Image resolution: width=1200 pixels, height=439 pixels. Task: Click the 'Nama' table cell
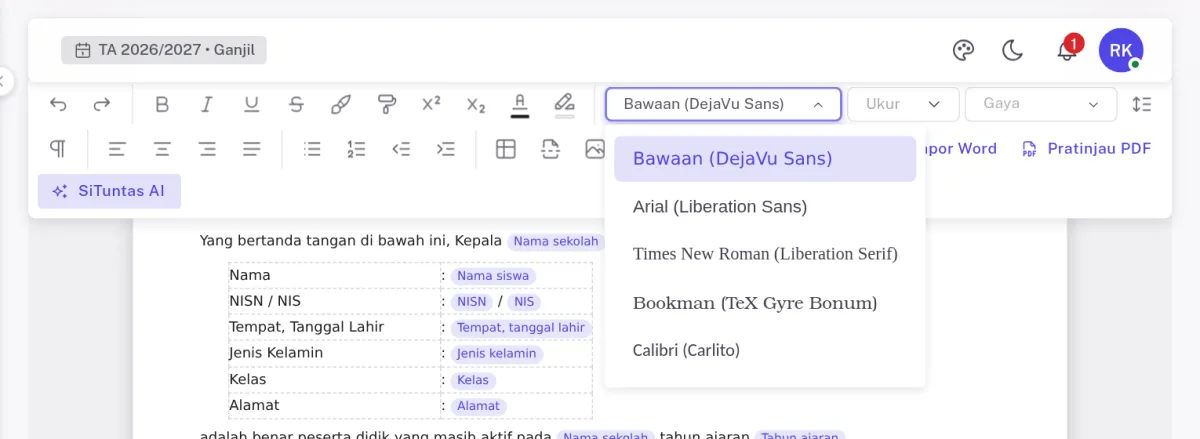334,275
